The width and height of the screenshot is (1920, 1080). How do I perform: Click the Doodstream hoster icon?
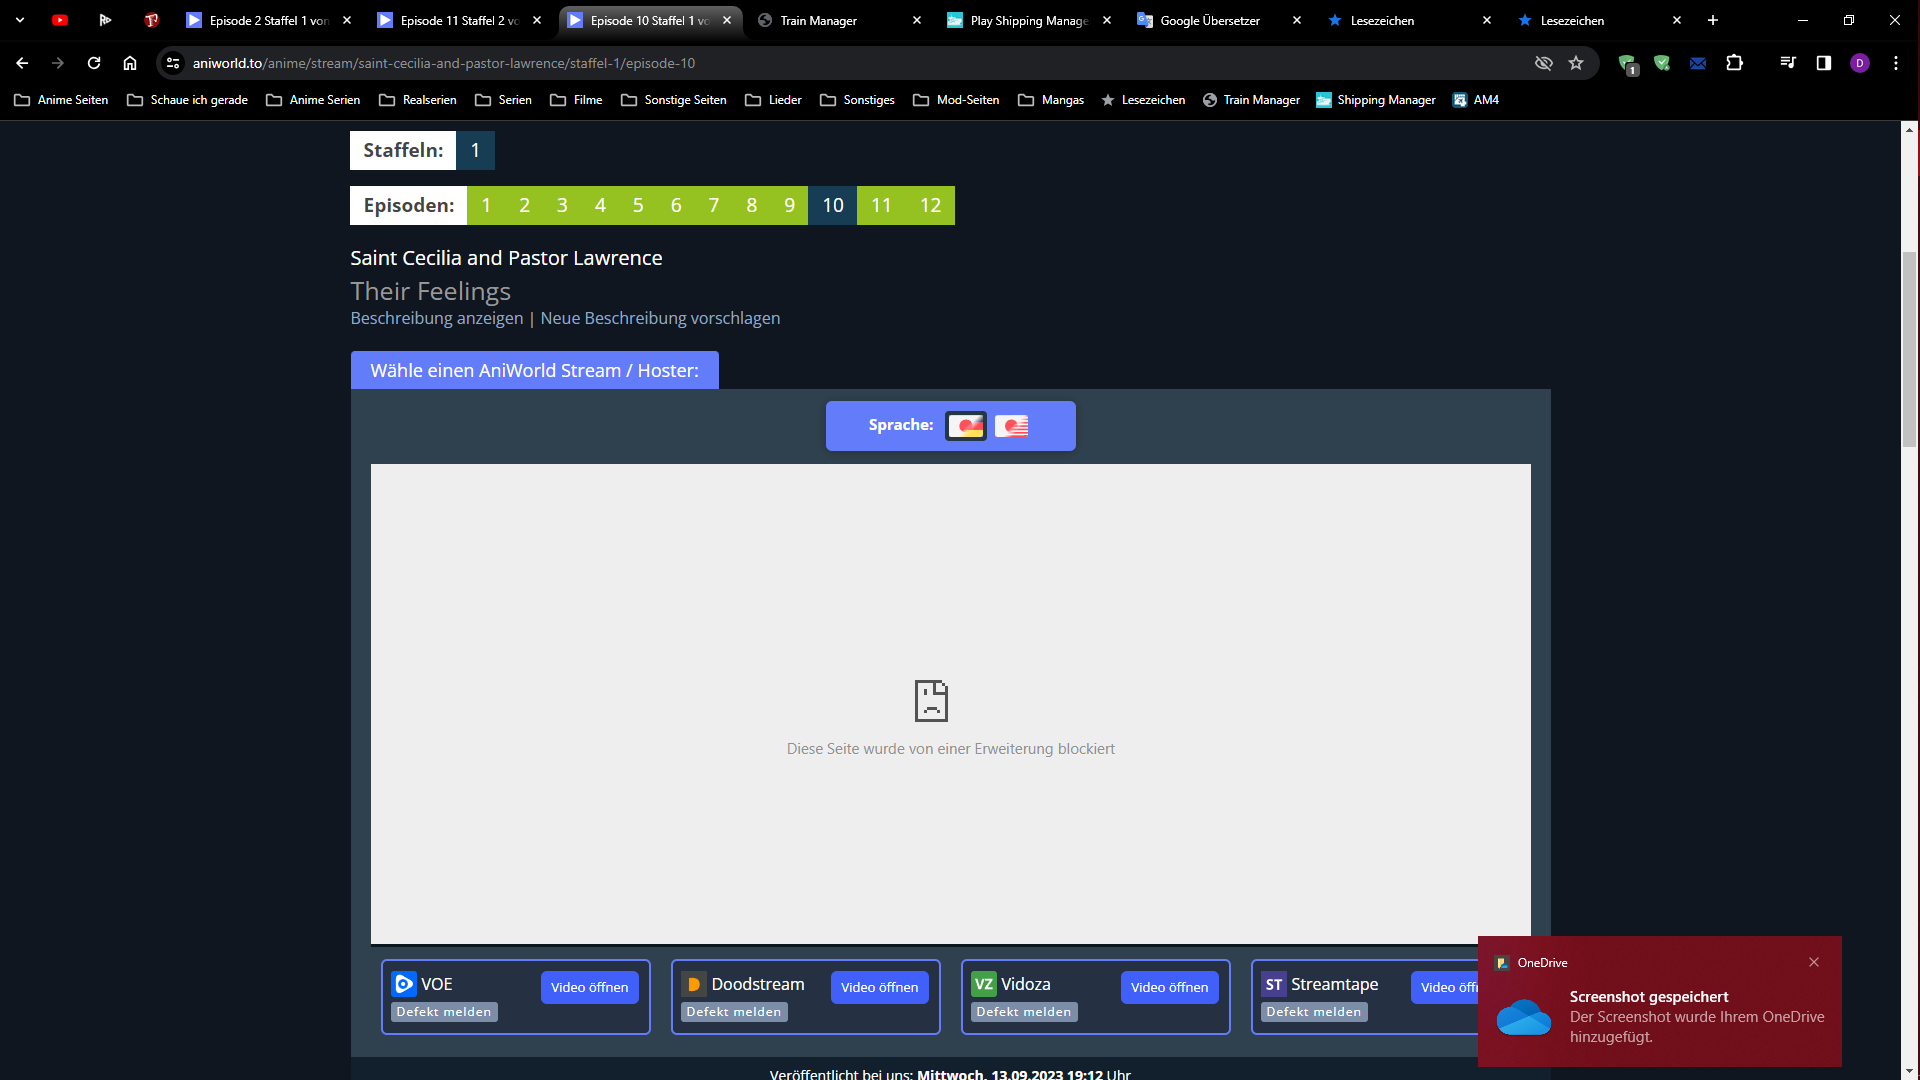point(693,984)
